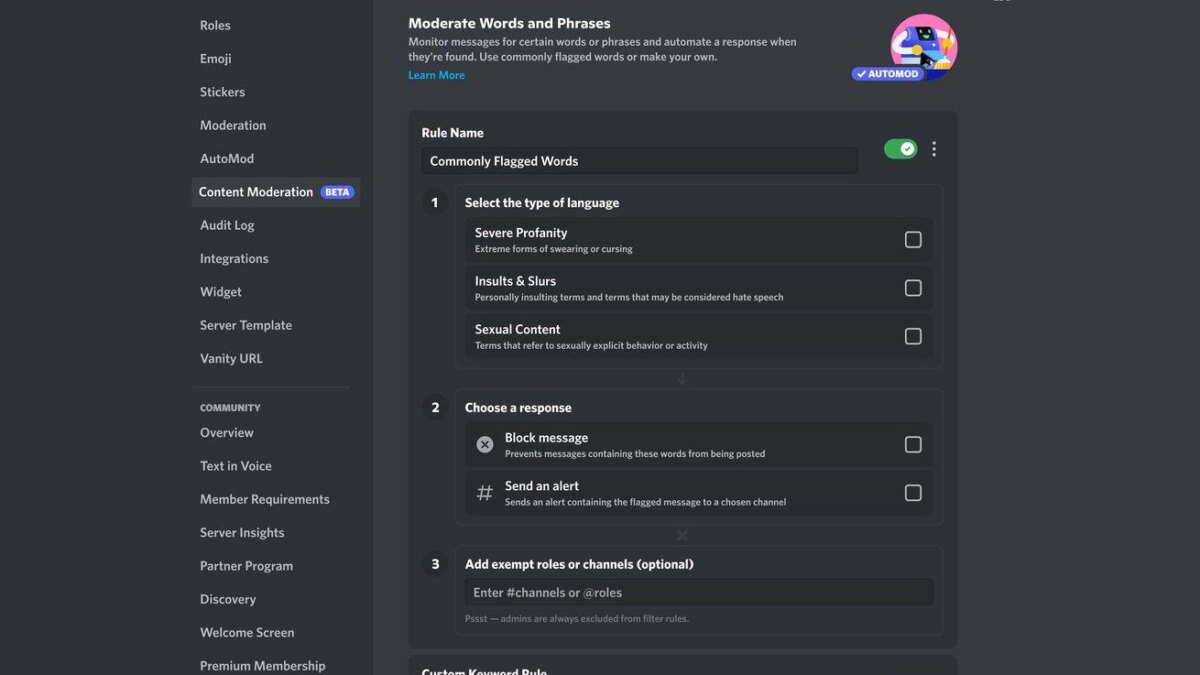Open the Audit Log section
This screenshot has height=675, width=1200.
[x=227, y=225]
